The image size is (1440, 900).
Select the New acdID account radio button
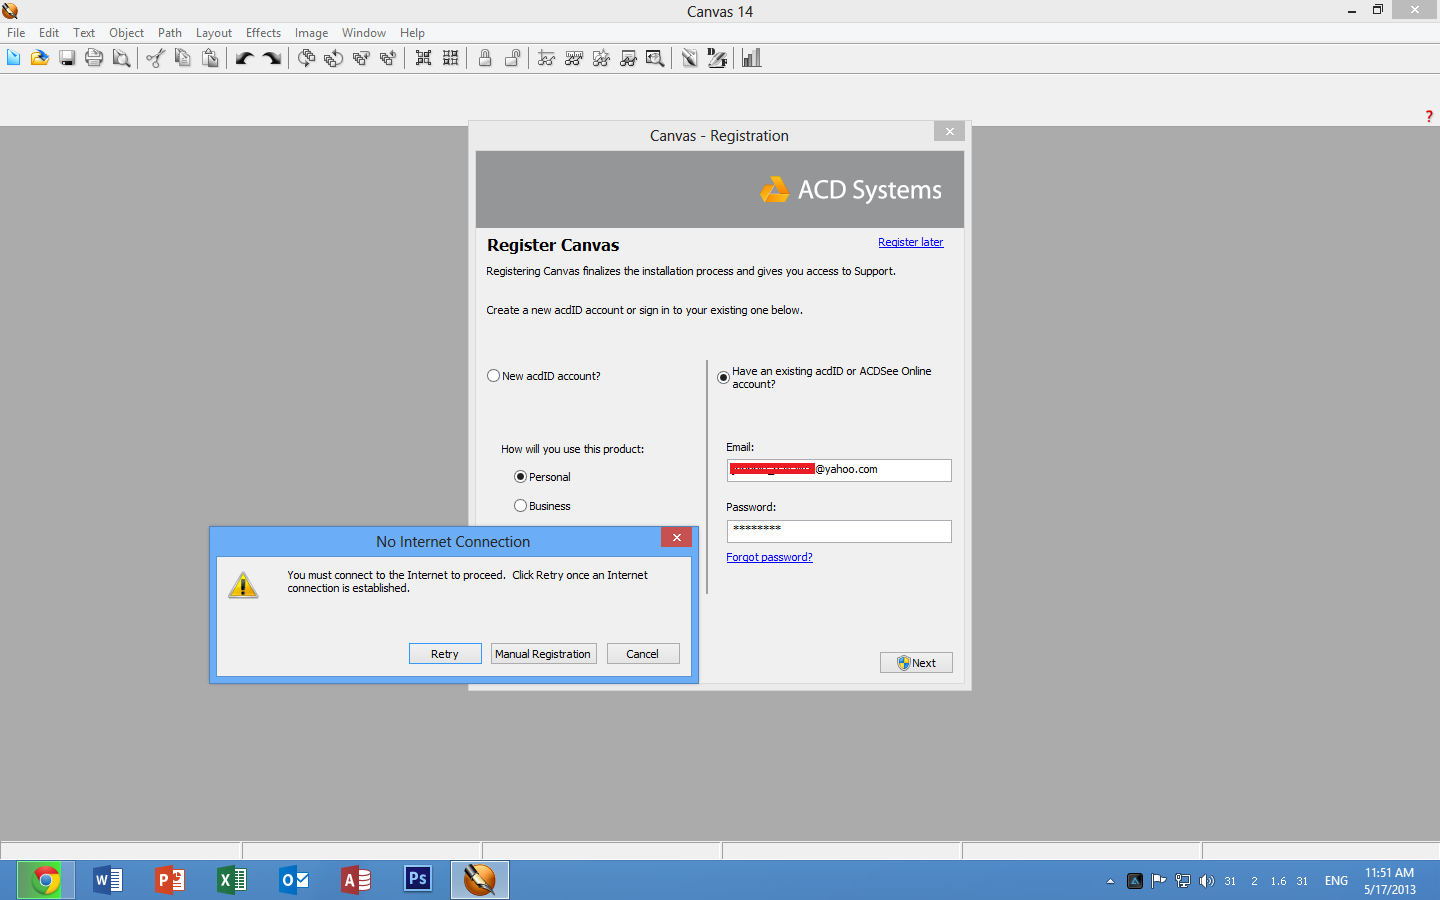493,376
